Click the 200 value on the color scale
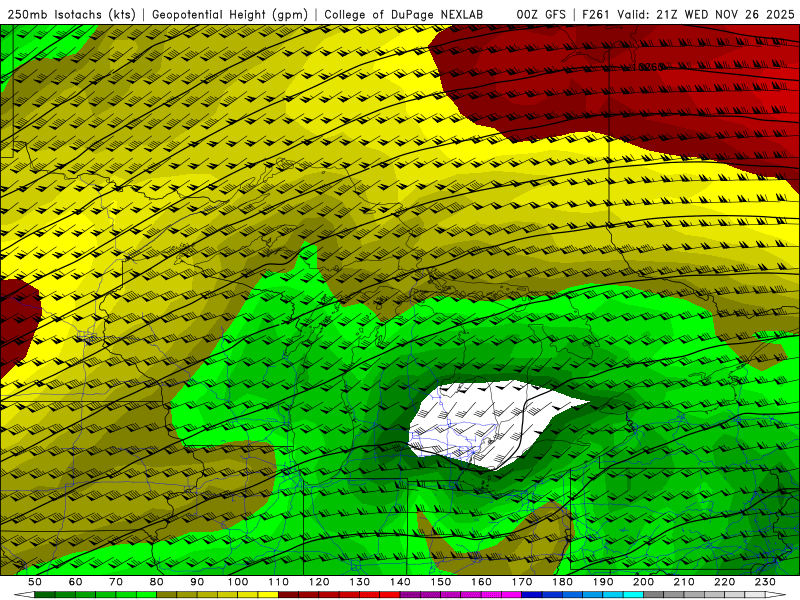Screen dimensions: 800x600 tap(644, 582)
